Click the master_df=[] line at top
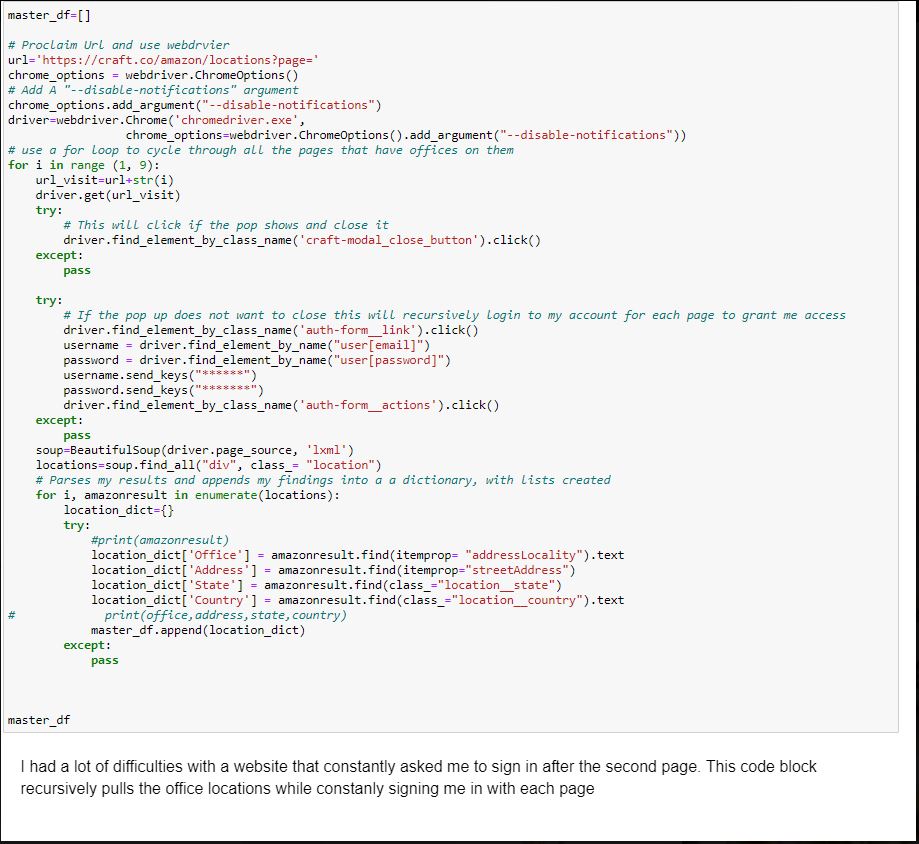The height and width of the screenshot is (844, 919). click(48, 15)
